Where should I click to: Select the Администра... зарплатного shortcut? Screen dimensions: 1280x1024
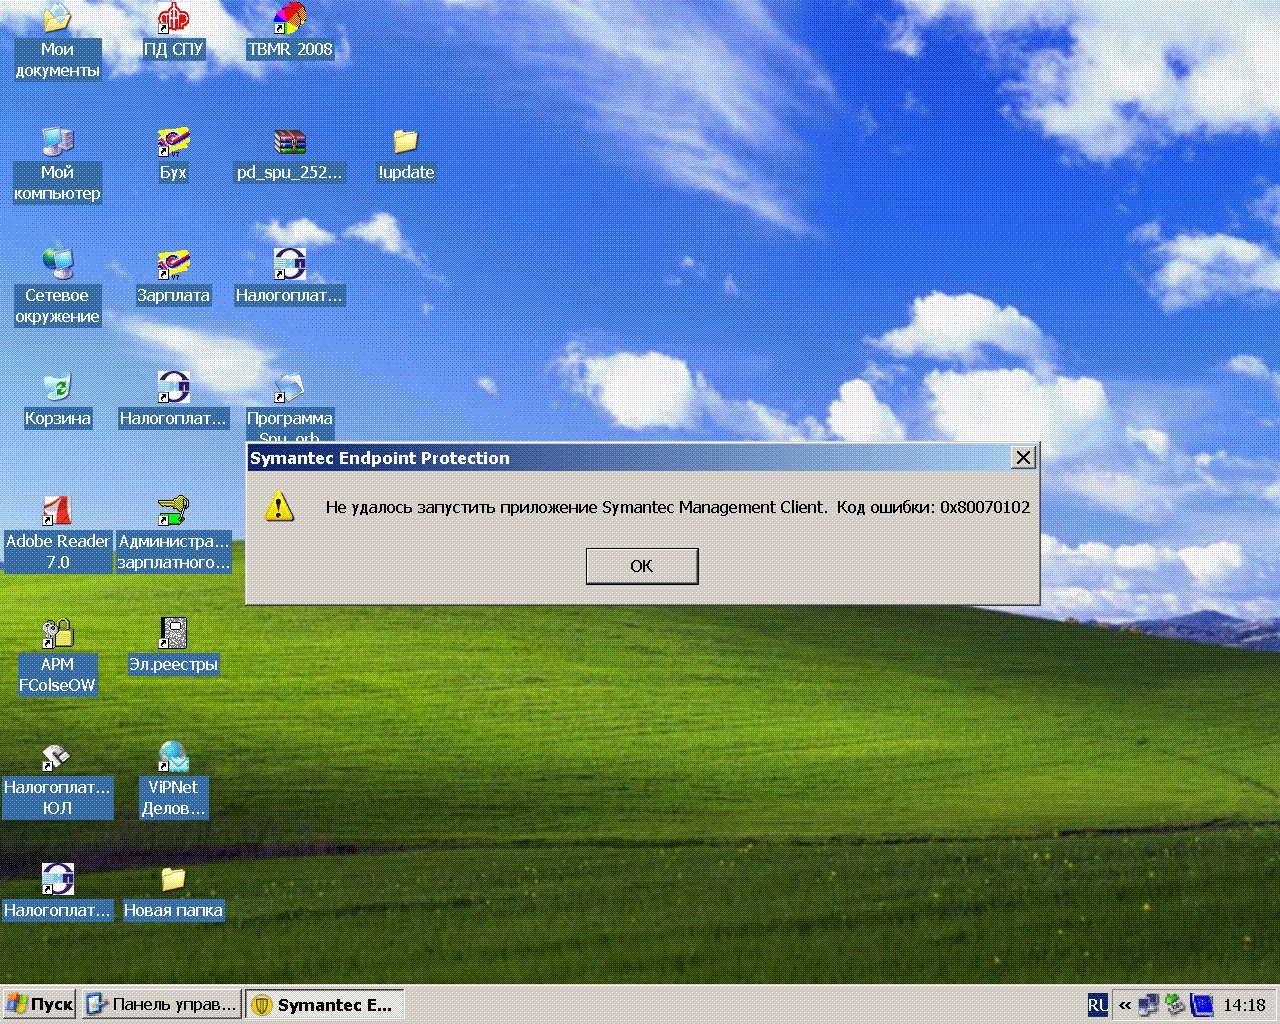tap(173, 534)
